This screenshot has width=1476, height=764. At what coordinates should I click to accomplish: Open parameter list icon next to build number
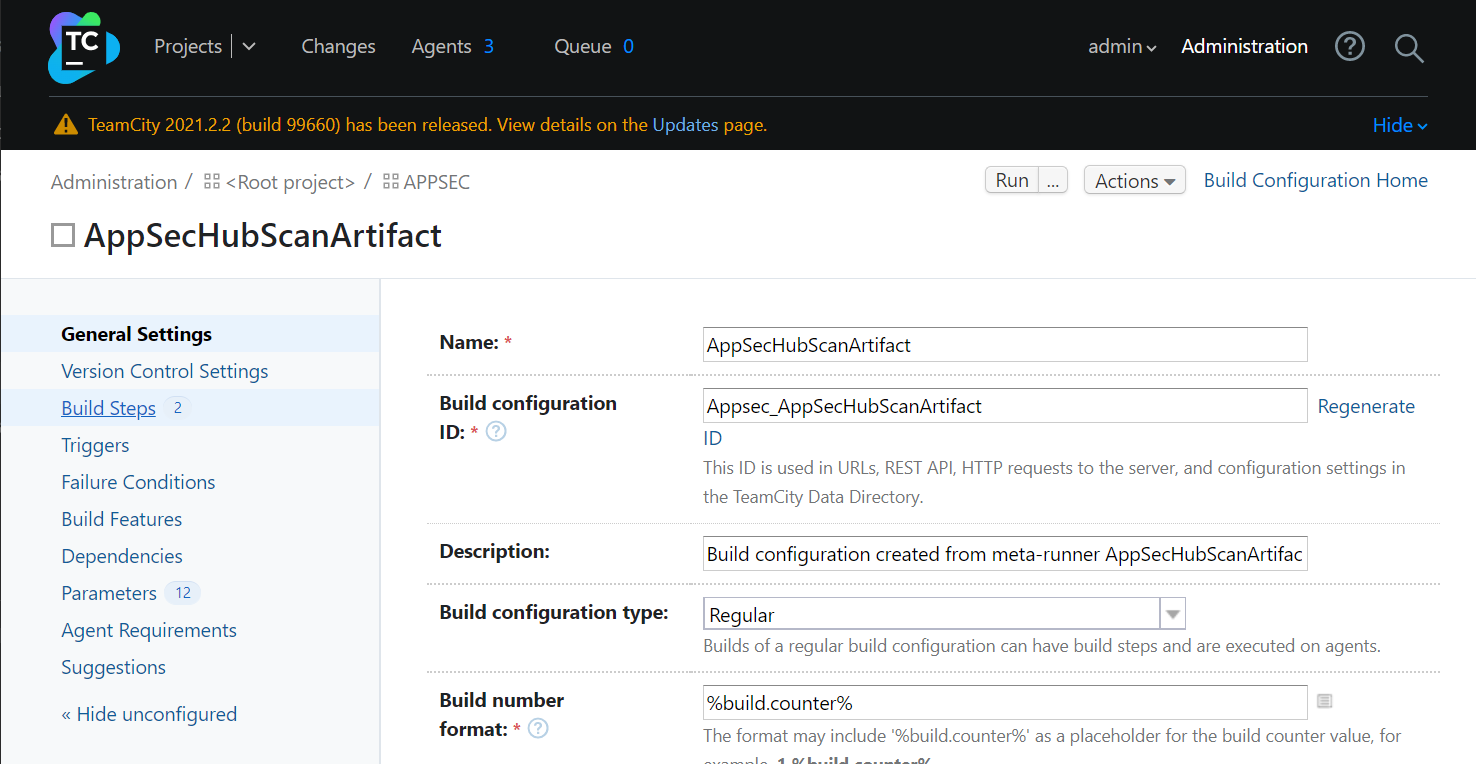(x=1324, y=701)
